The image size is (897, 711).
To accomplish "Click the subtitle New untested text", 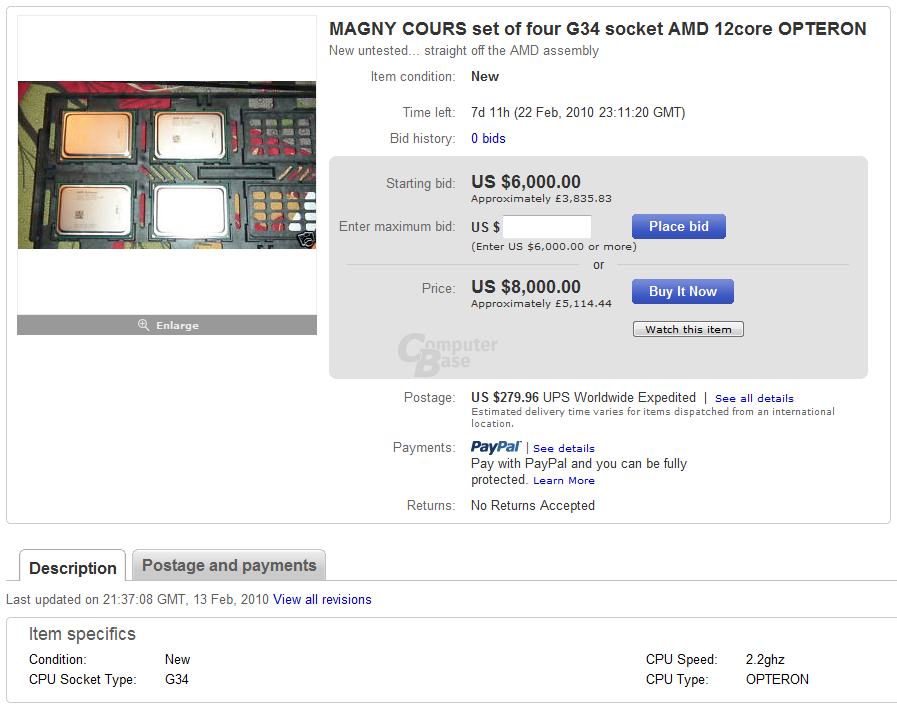I will (464, 50).
